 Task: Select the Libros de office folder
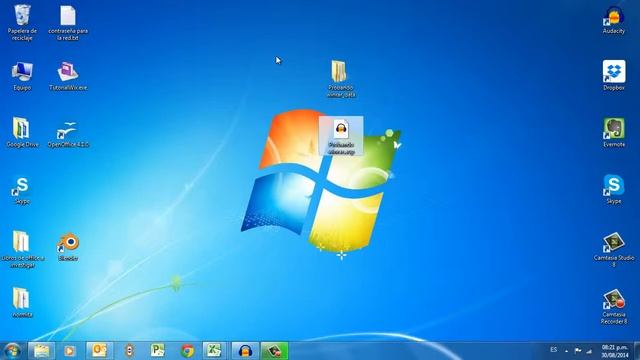coord(22,249)
